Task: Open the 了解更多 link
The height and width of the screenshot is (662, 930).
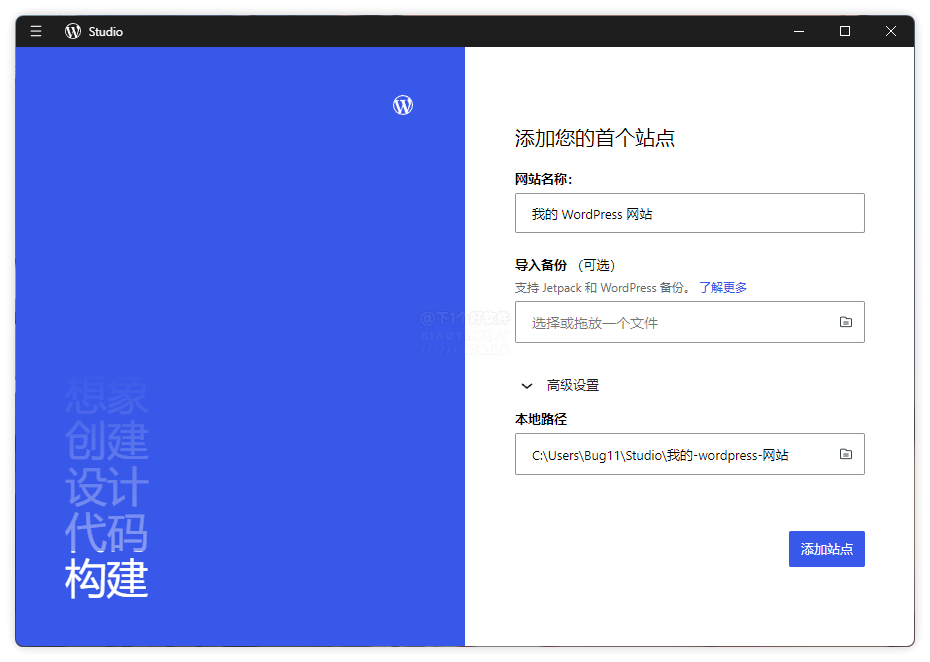Action: [x=722, y=288]
